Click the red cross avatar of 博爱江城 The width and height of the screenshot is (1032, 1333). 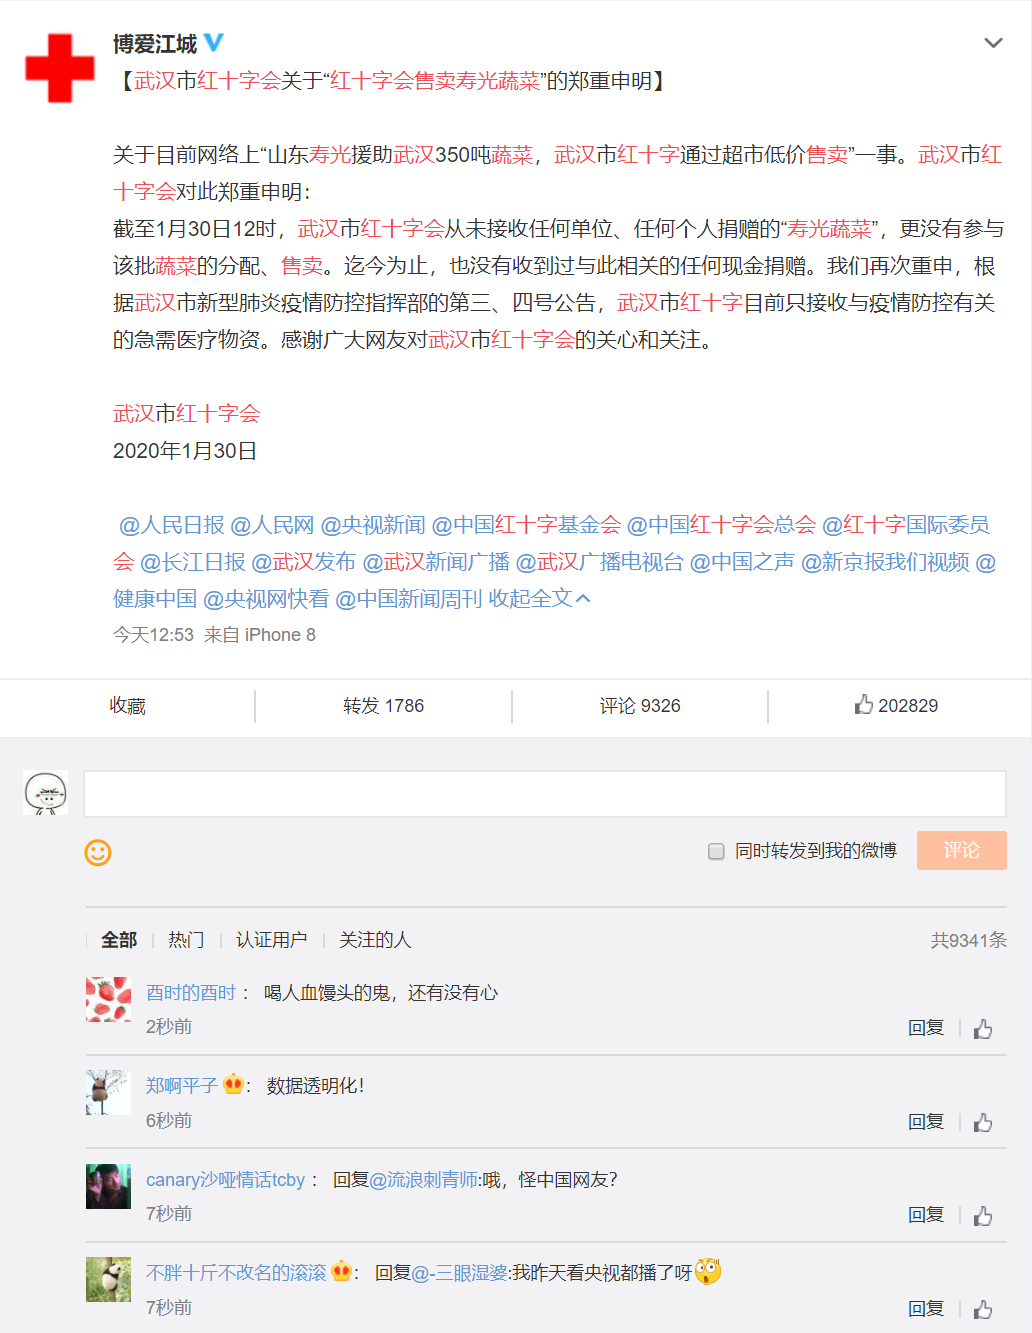point(60,68)
